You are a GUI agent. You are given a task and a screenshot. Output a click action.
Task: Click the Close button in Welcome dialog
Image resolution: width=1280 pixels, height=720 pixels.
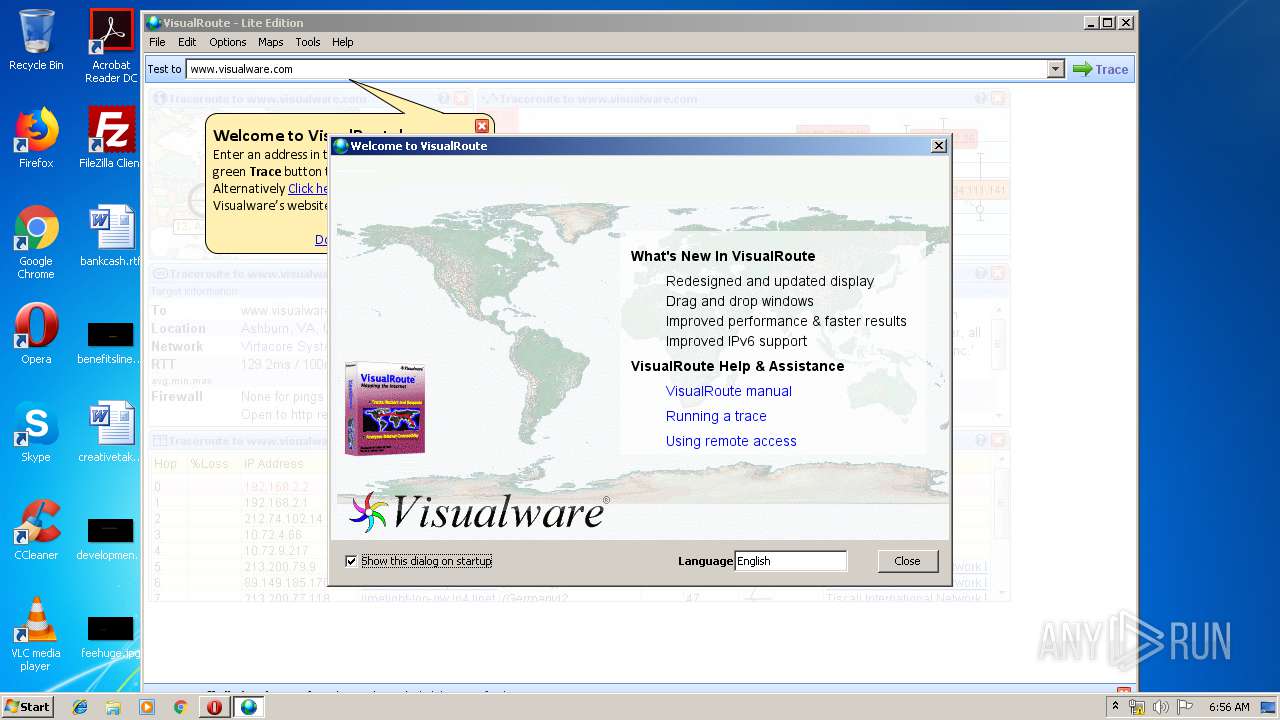(907, 561)
